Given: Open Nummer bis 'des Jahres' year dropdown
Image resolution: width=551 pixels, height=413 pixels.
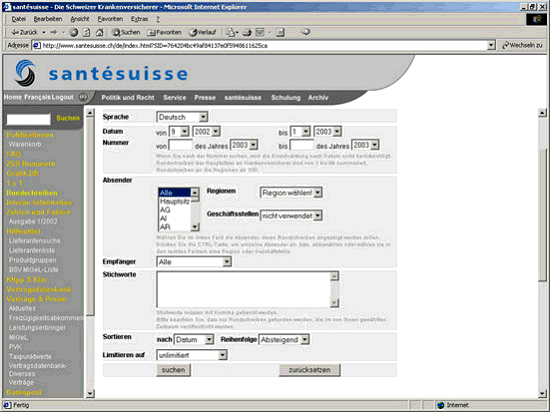Looking at the screenshot, I should point(365,145).
